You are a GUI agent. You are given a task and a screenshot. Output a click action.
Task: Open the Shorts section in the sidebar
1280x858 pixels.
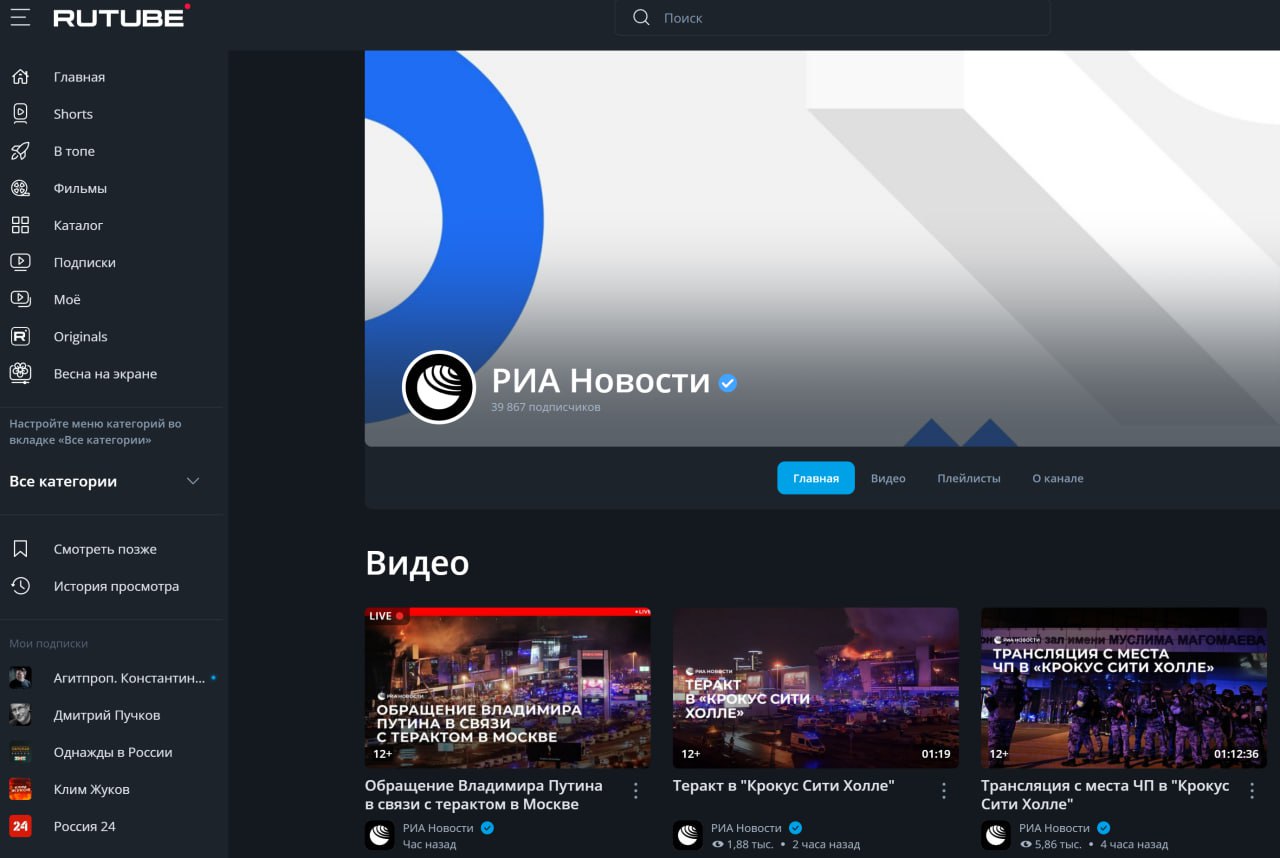click(72, 113)
